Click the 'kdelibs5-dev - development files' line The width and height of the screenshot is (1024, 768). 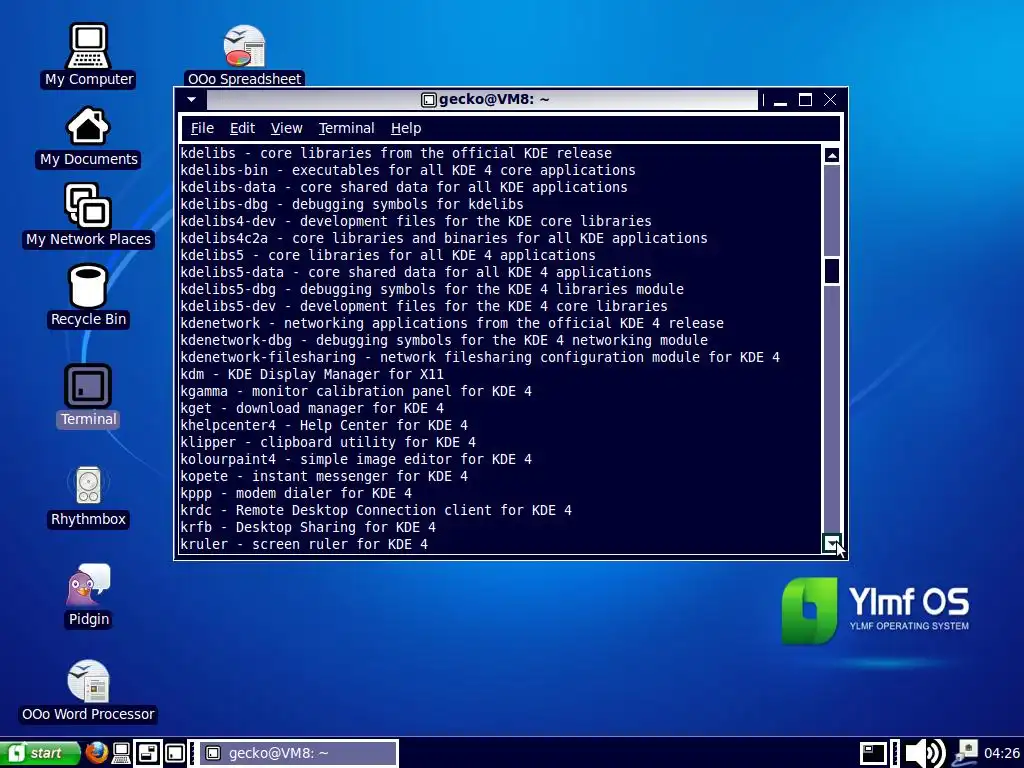click(424, 306)
